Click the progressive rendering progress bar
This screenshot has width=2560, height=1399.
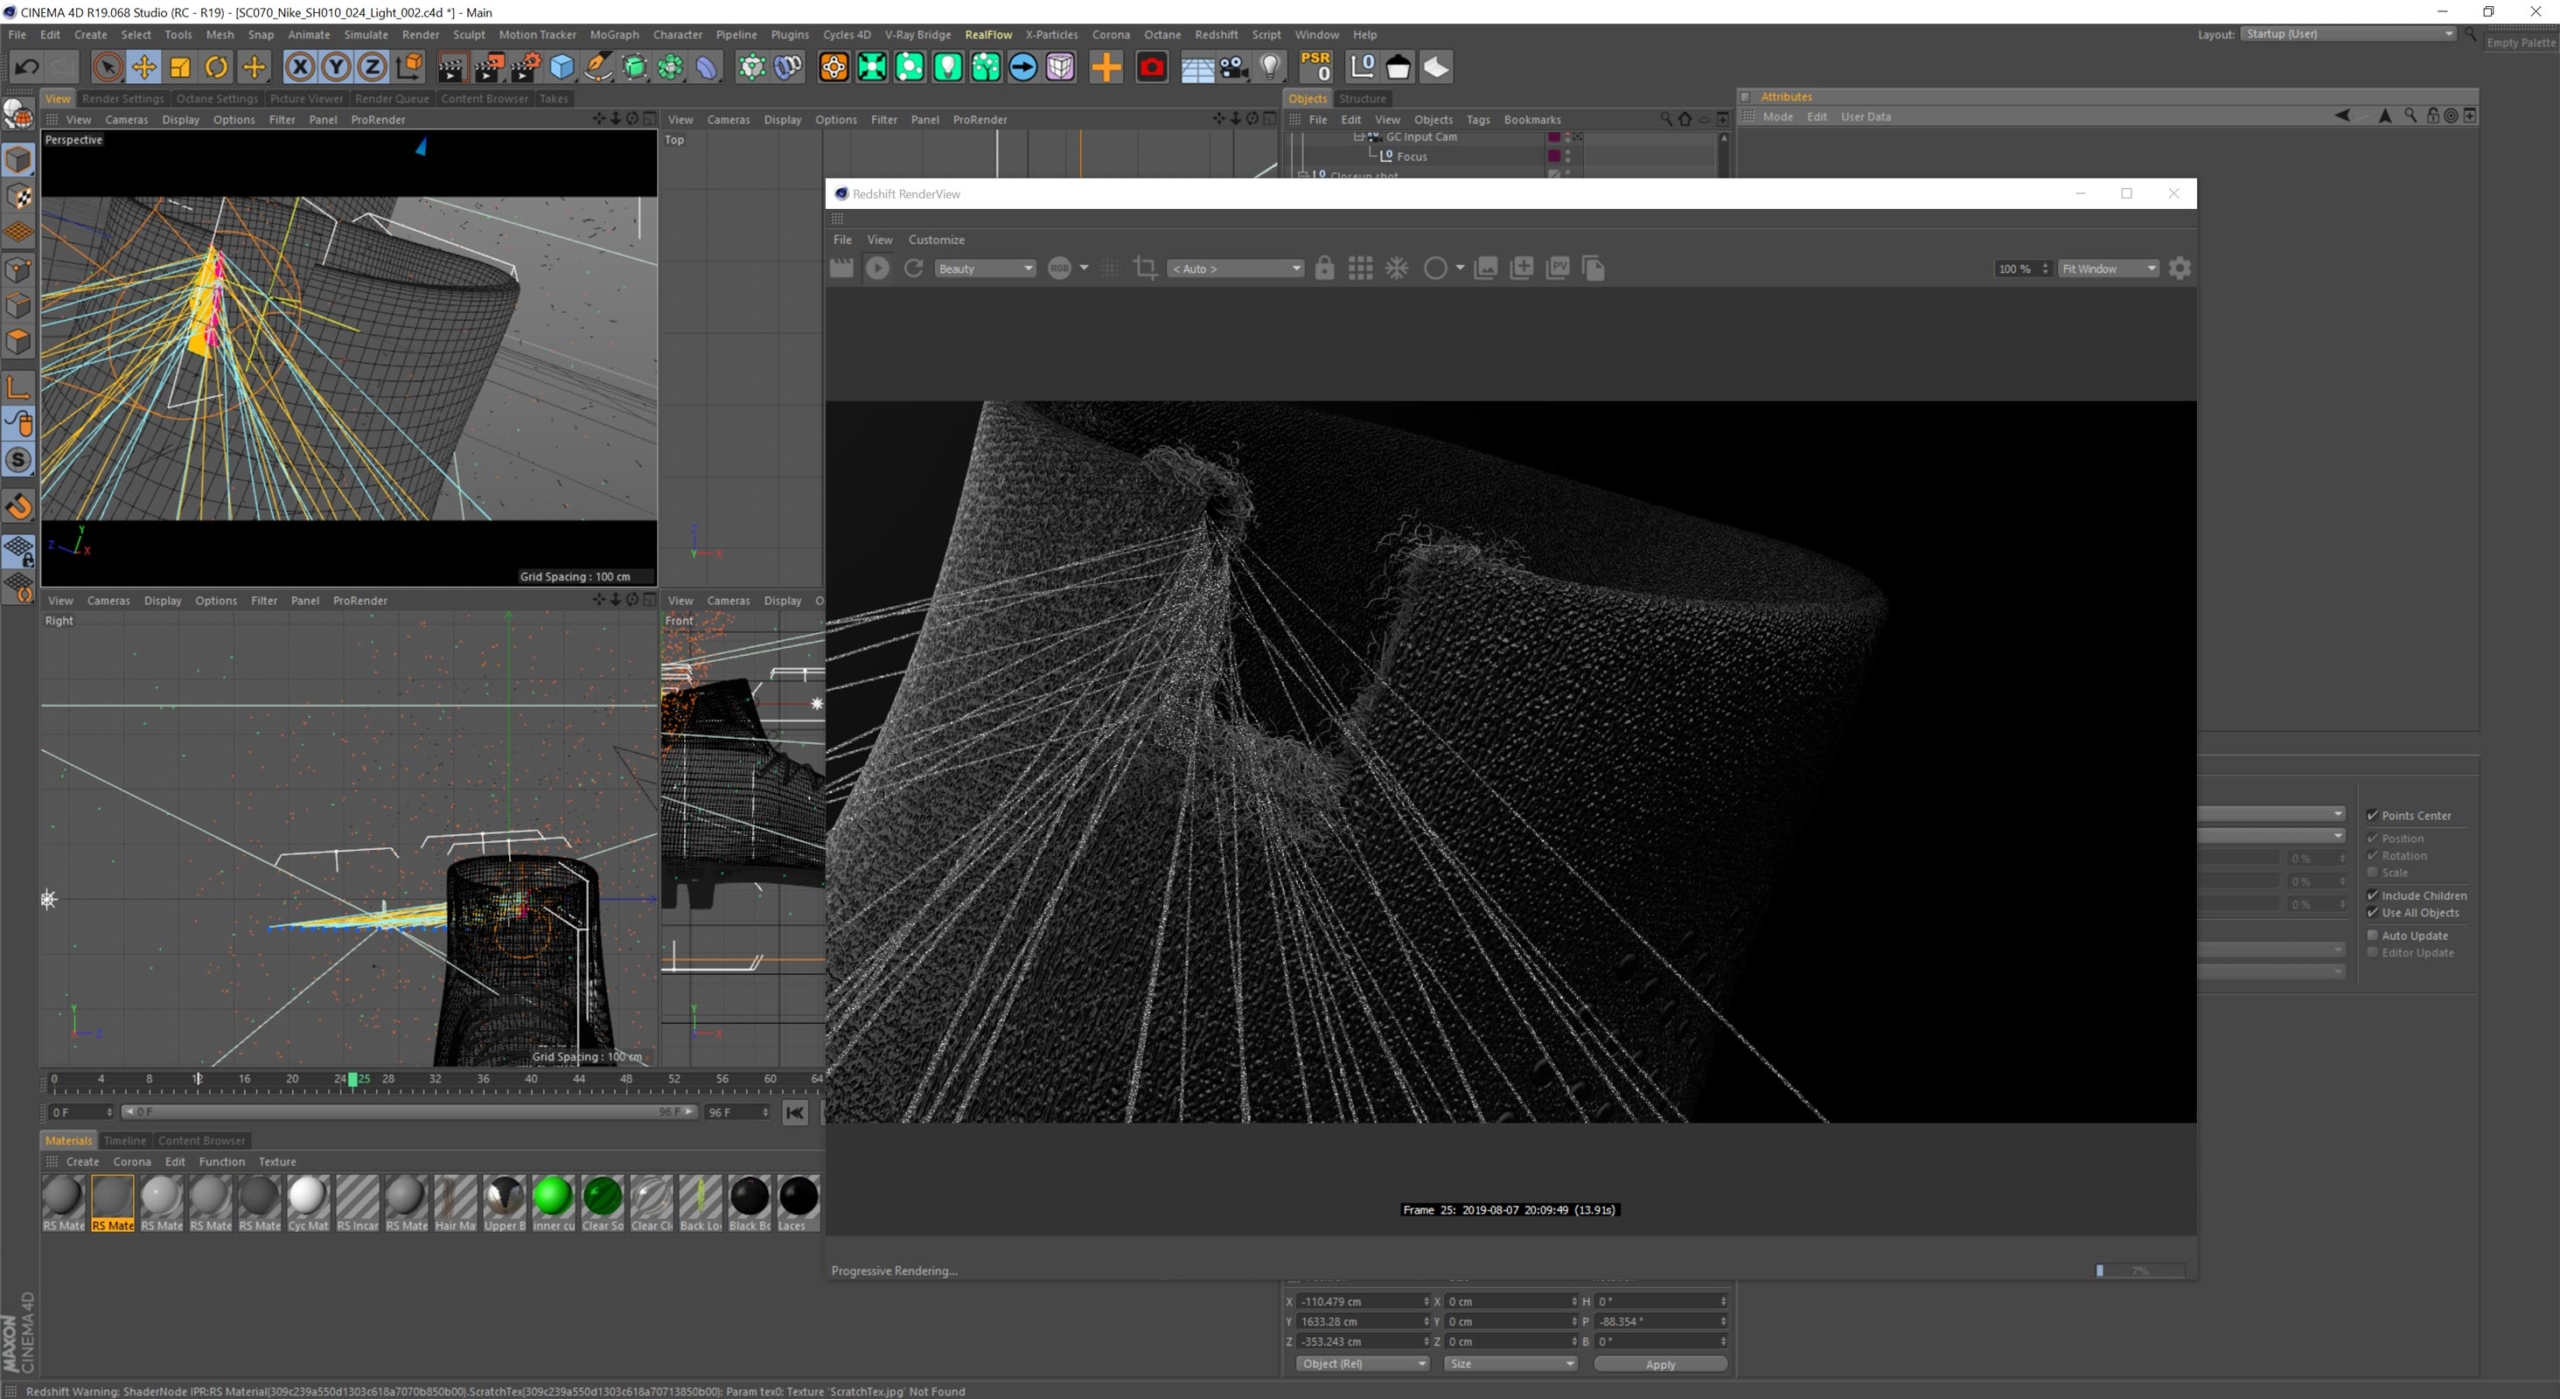(2140, 1270)
